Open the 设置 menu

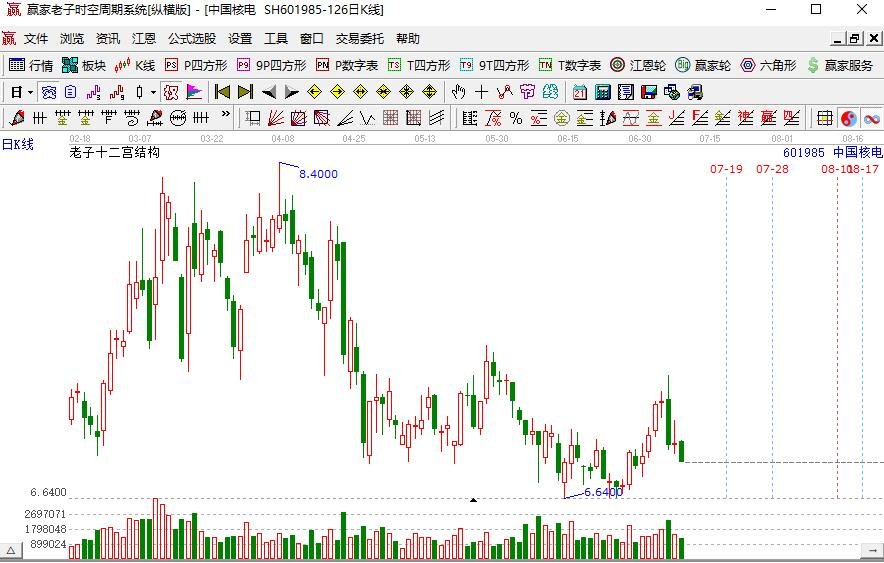click(x=240, y=39)
